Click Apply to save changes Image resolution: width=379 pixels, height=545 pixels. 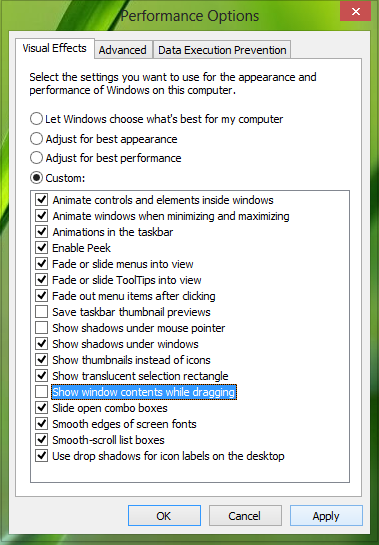pyautogui.click(x=326, y=516)
